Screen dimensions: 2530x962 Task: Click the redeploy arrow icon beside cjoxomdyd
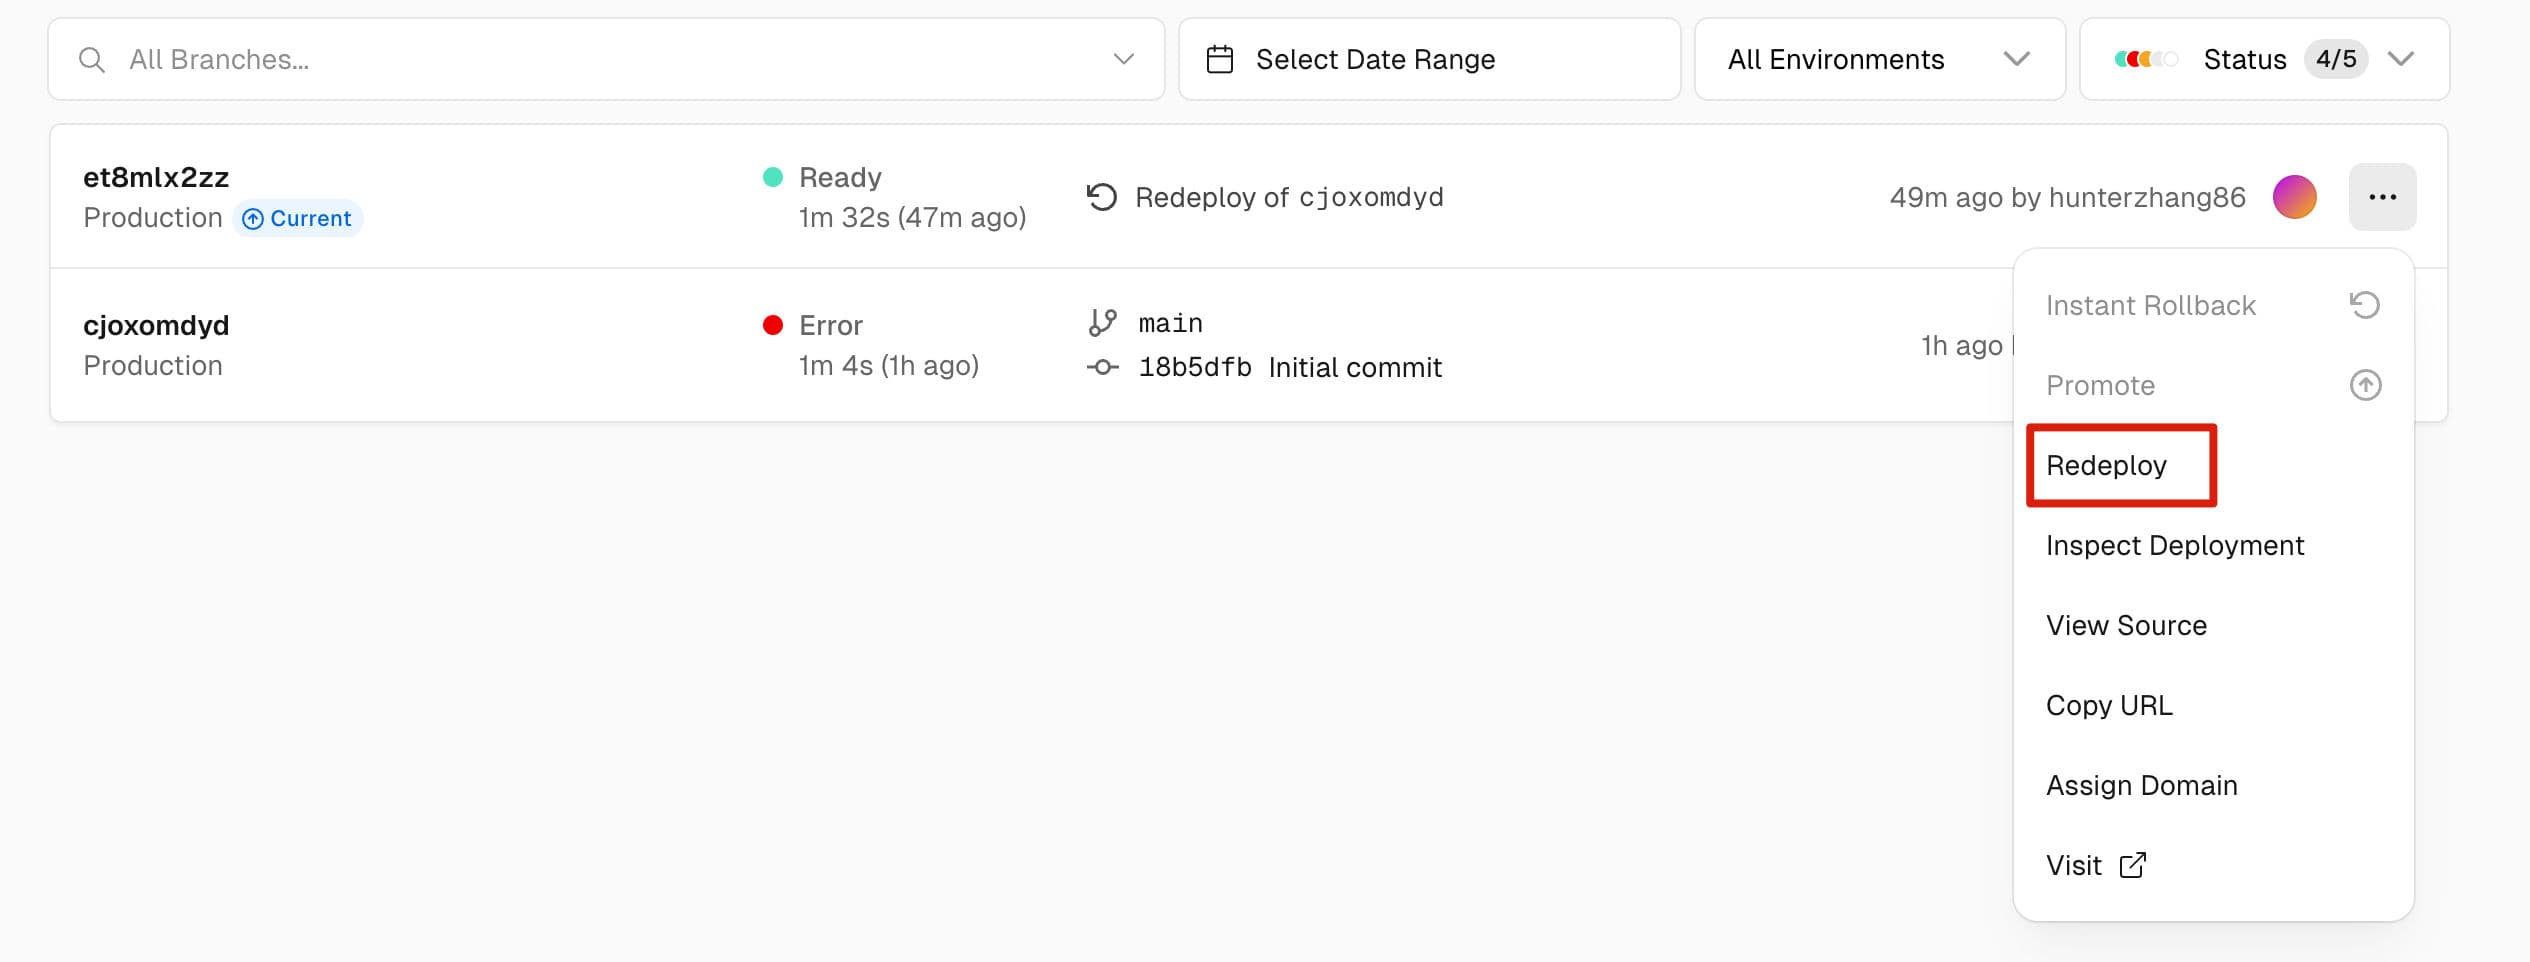tap(1101, 197)
